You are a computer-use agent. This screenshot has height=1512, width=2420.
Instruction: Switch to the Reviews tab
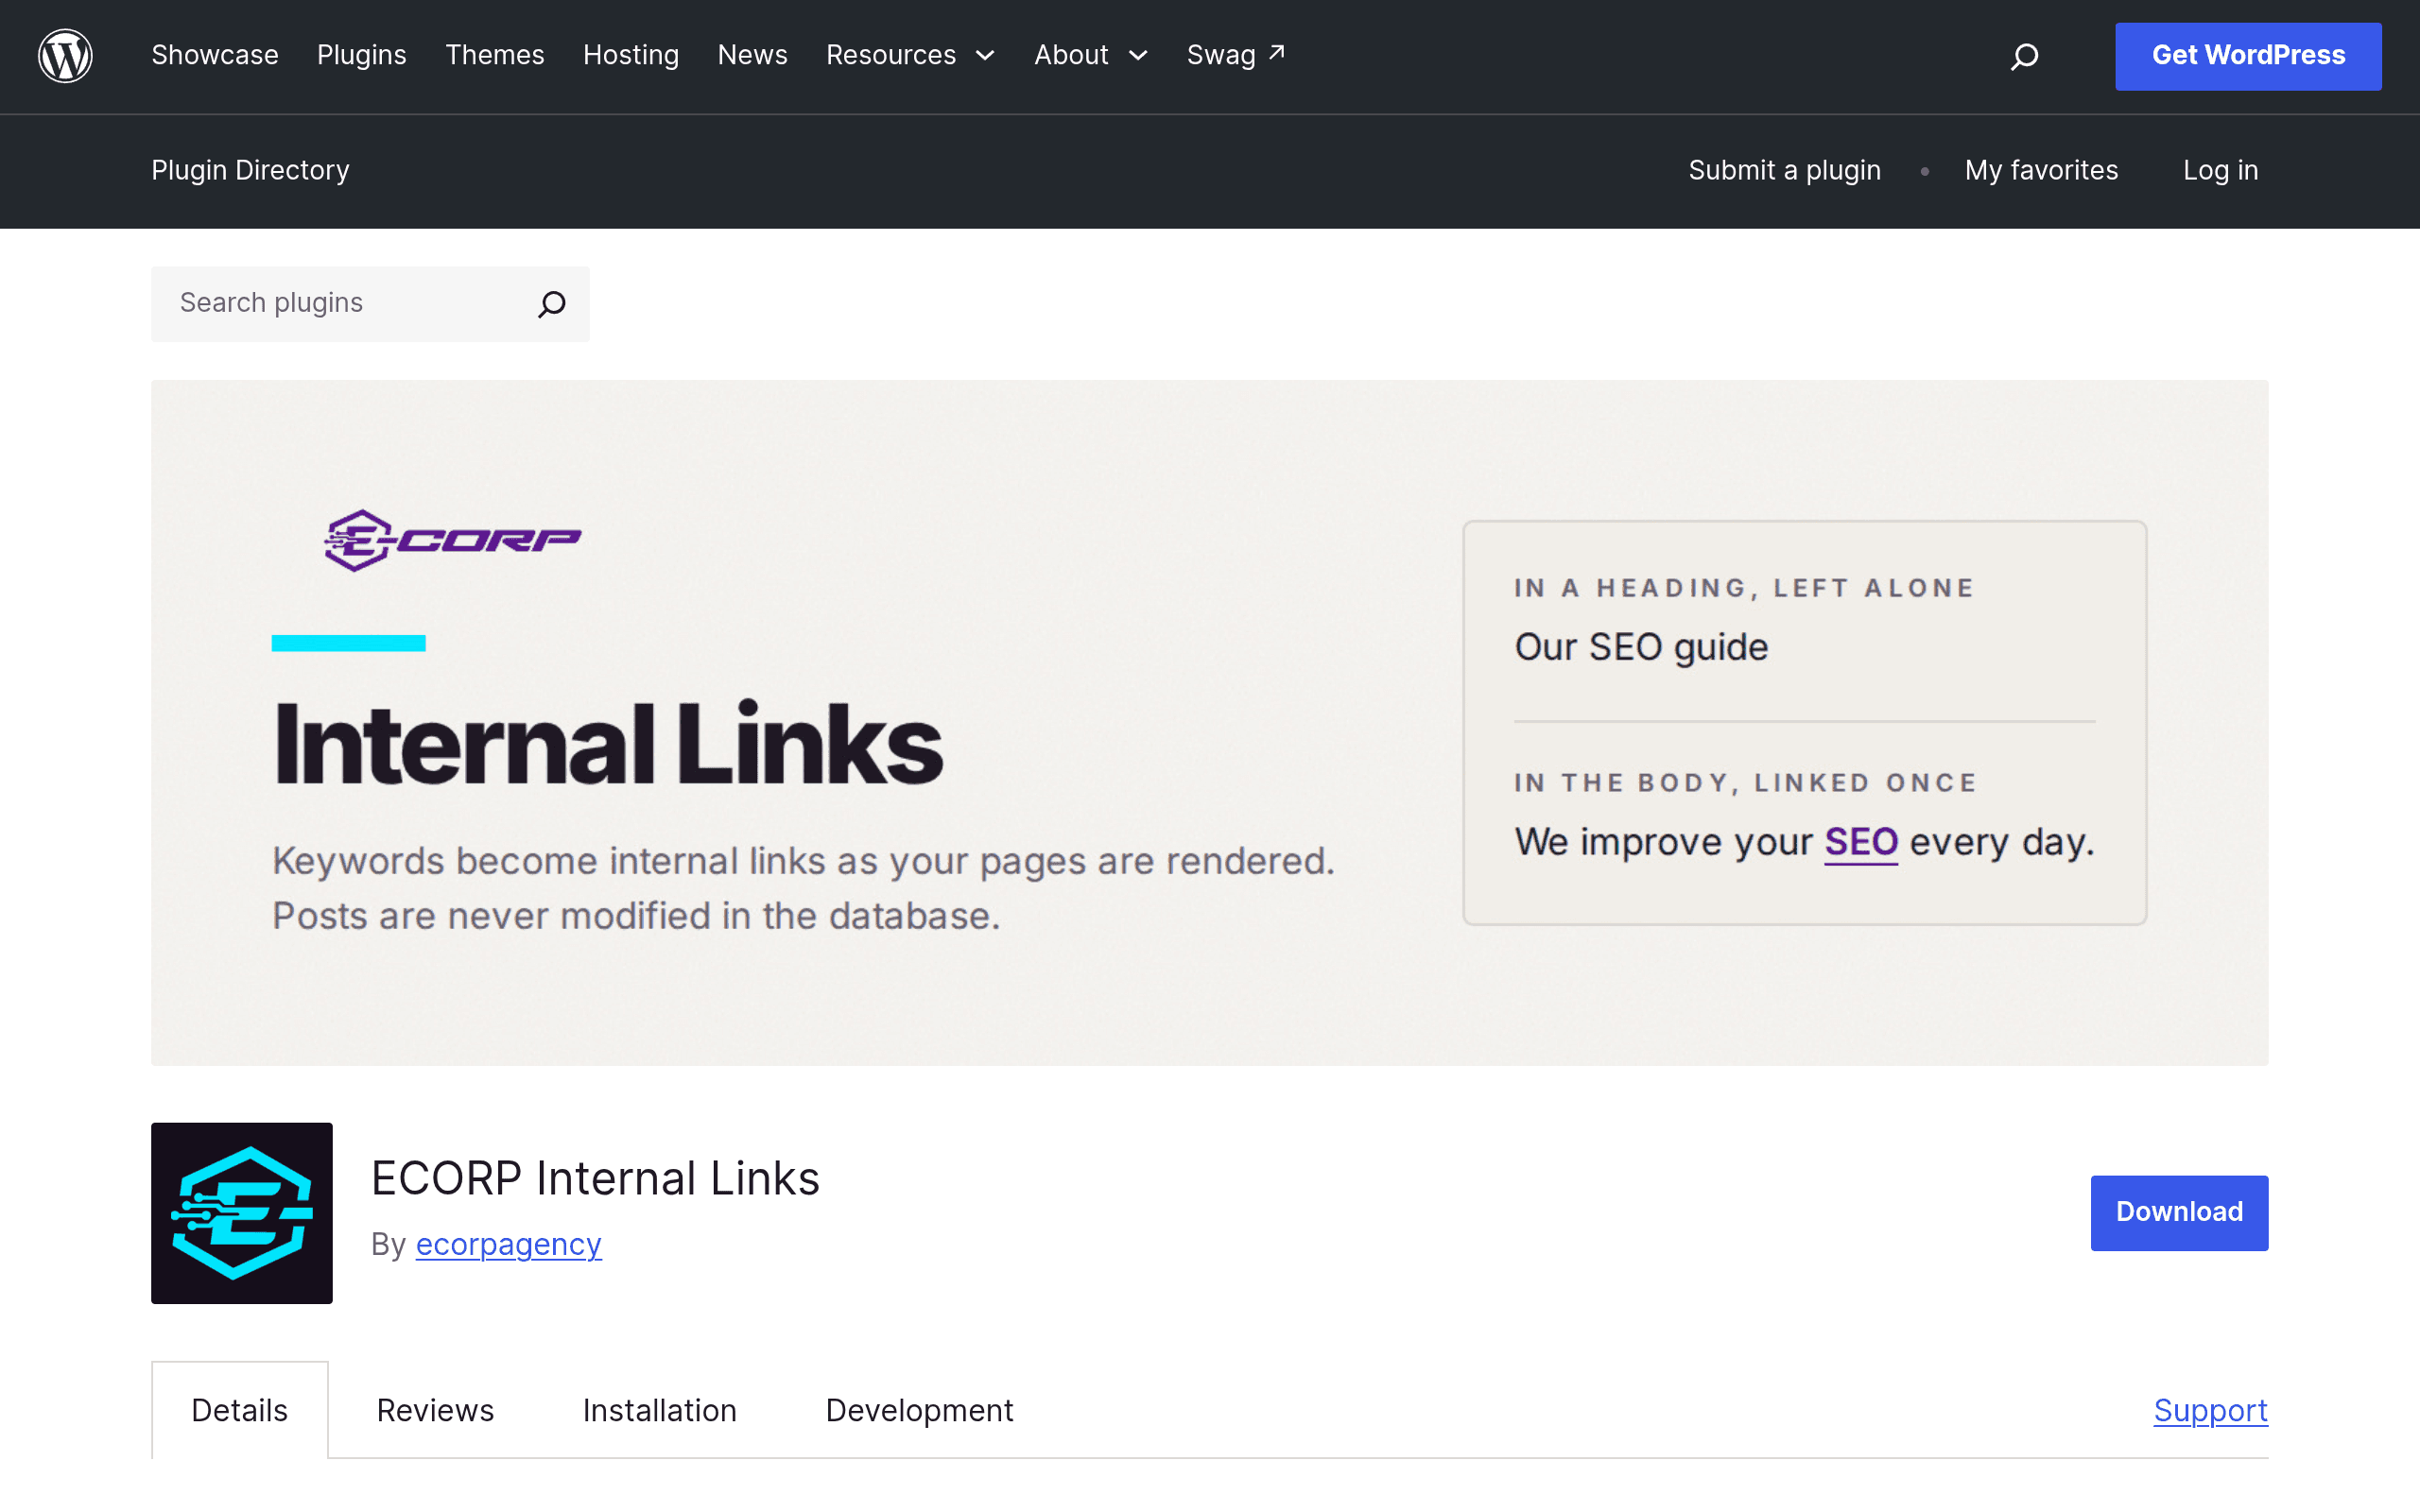435,1410
